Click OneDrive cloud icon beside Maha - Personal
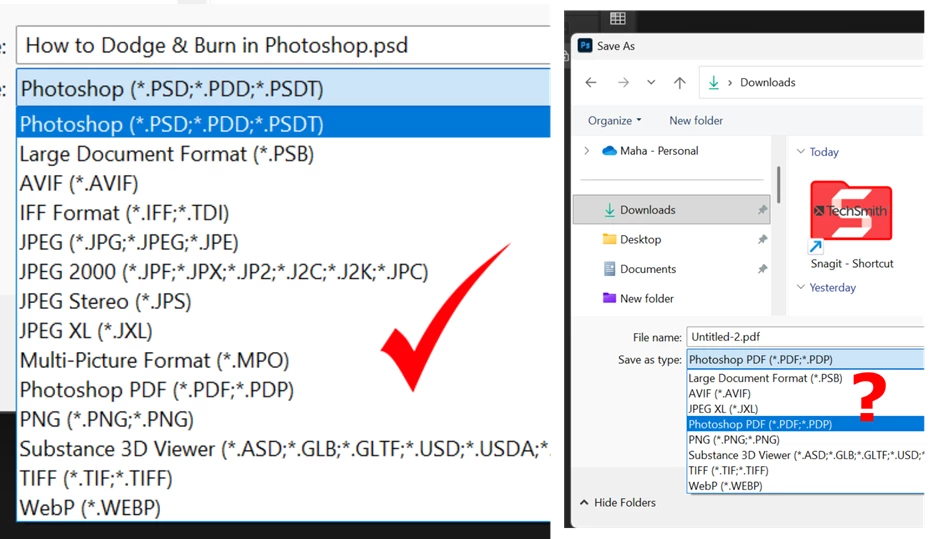This screenshot has height=539, width=943. 609,150
